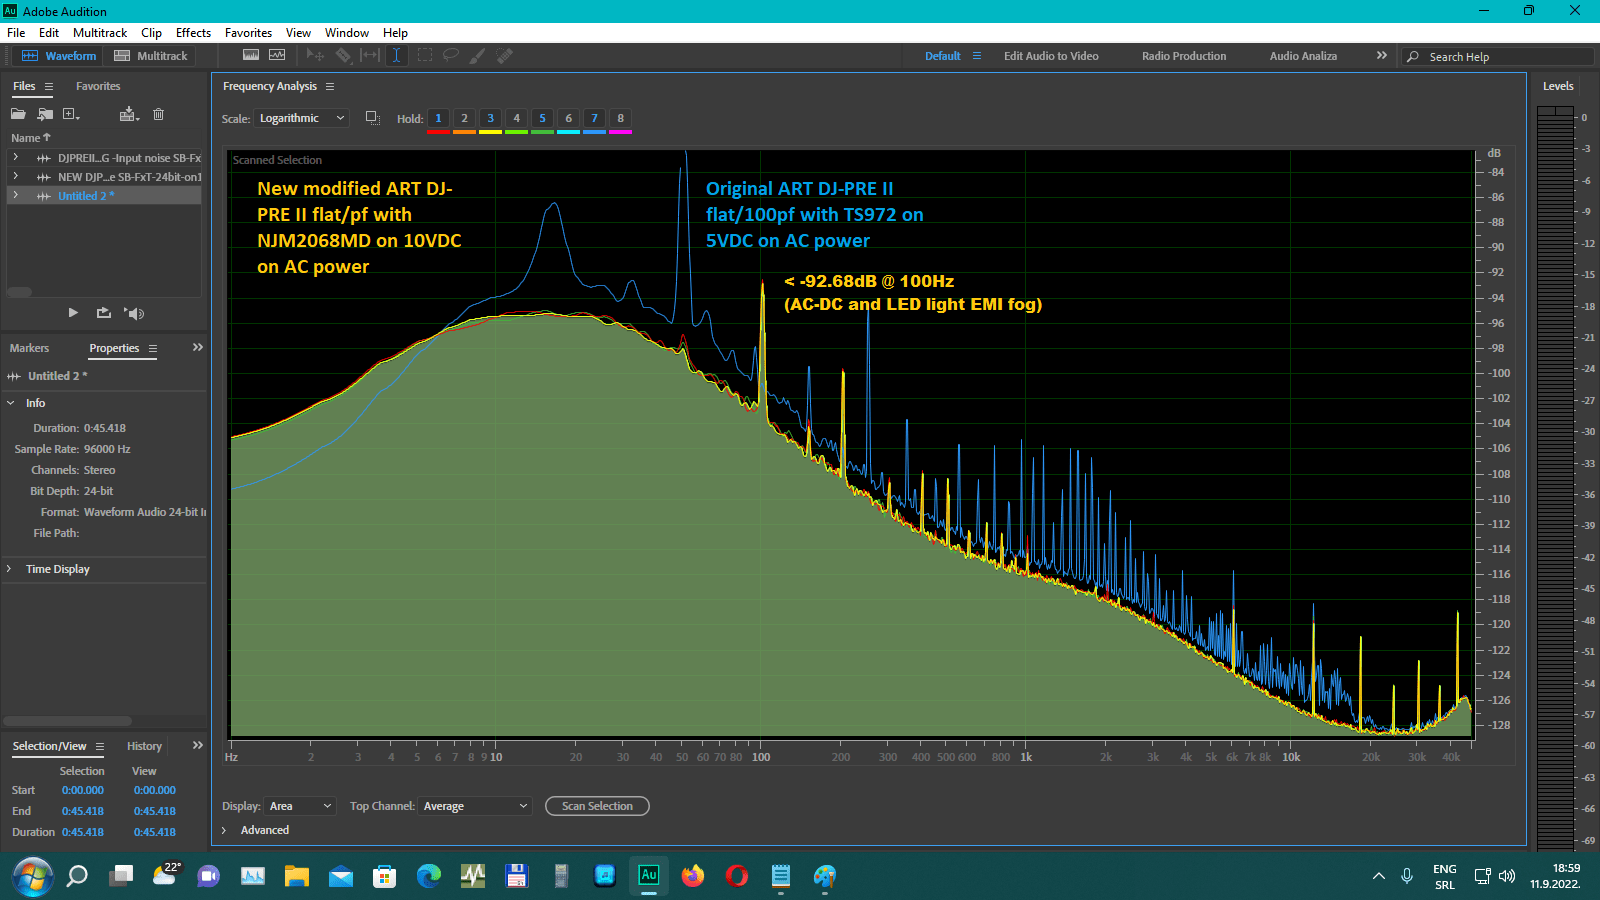Image resolution: width=1600 pixels, height=900 pixels.
Task: Open the Properties panel menu
Action: point(153,349)
